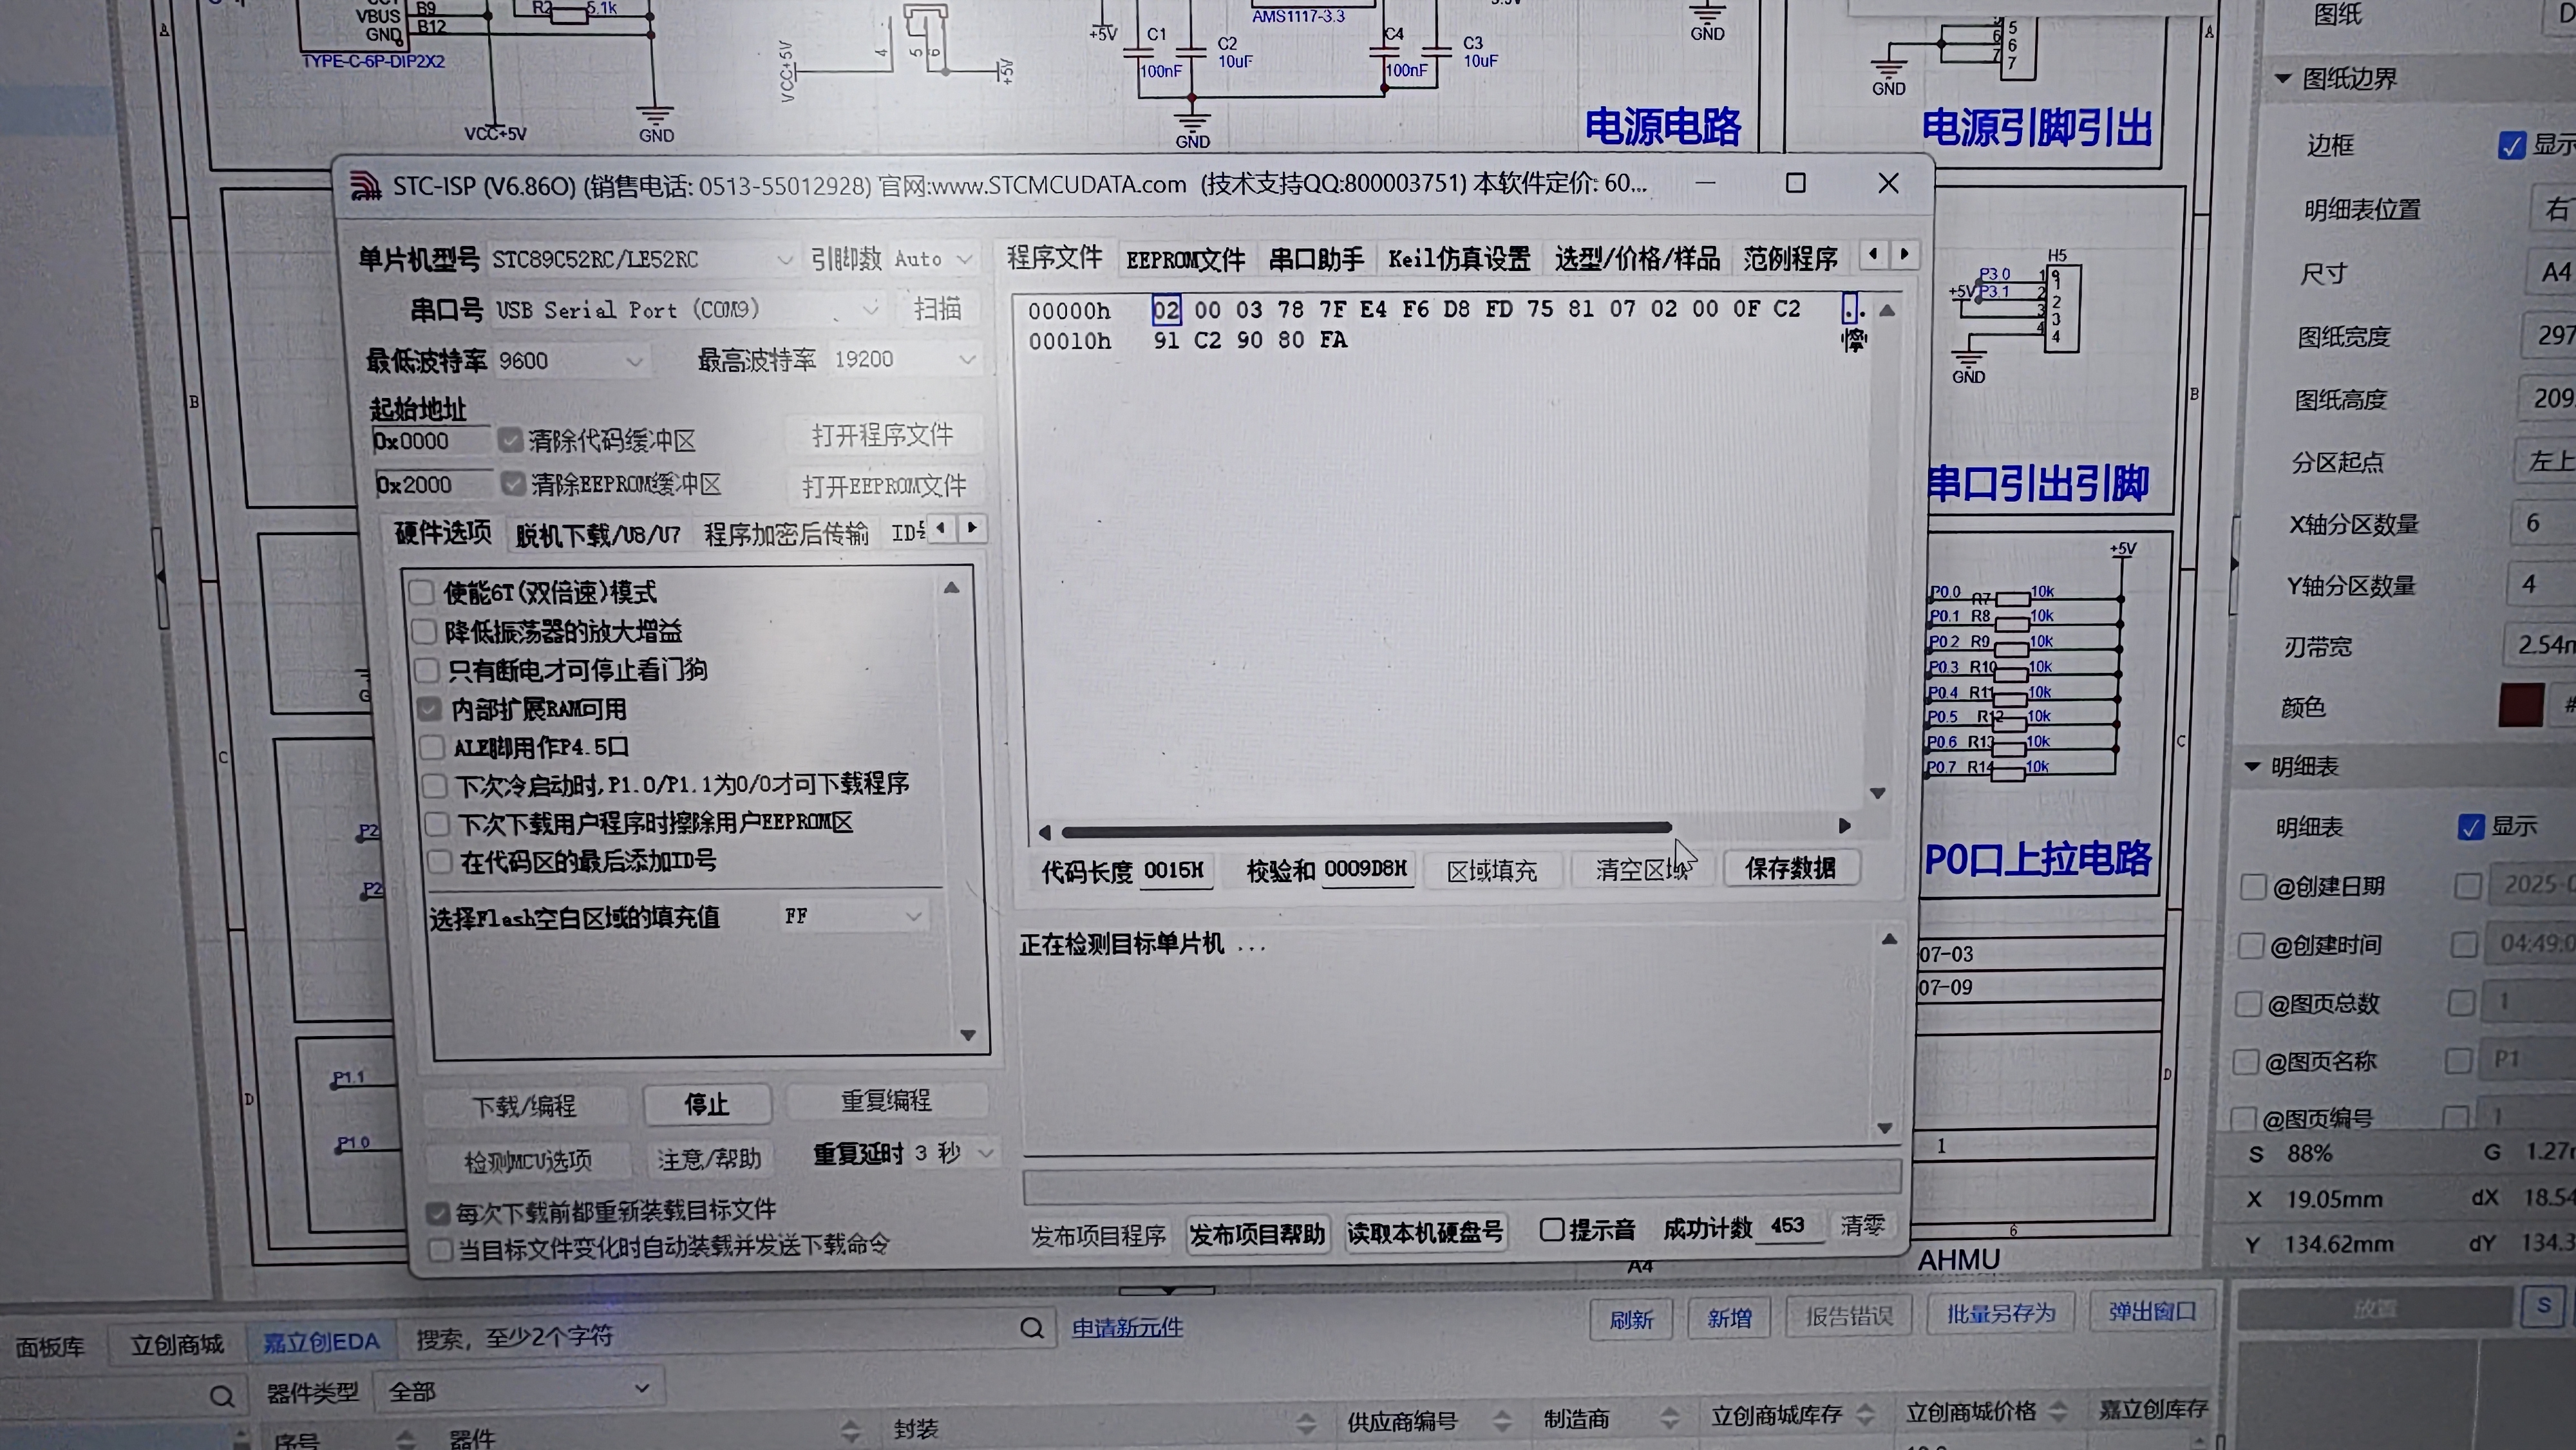The width and height of the screenshot is (2576, 1450).
Task: Click search magnifier icon in component search box
Action: point(1031,1328)
